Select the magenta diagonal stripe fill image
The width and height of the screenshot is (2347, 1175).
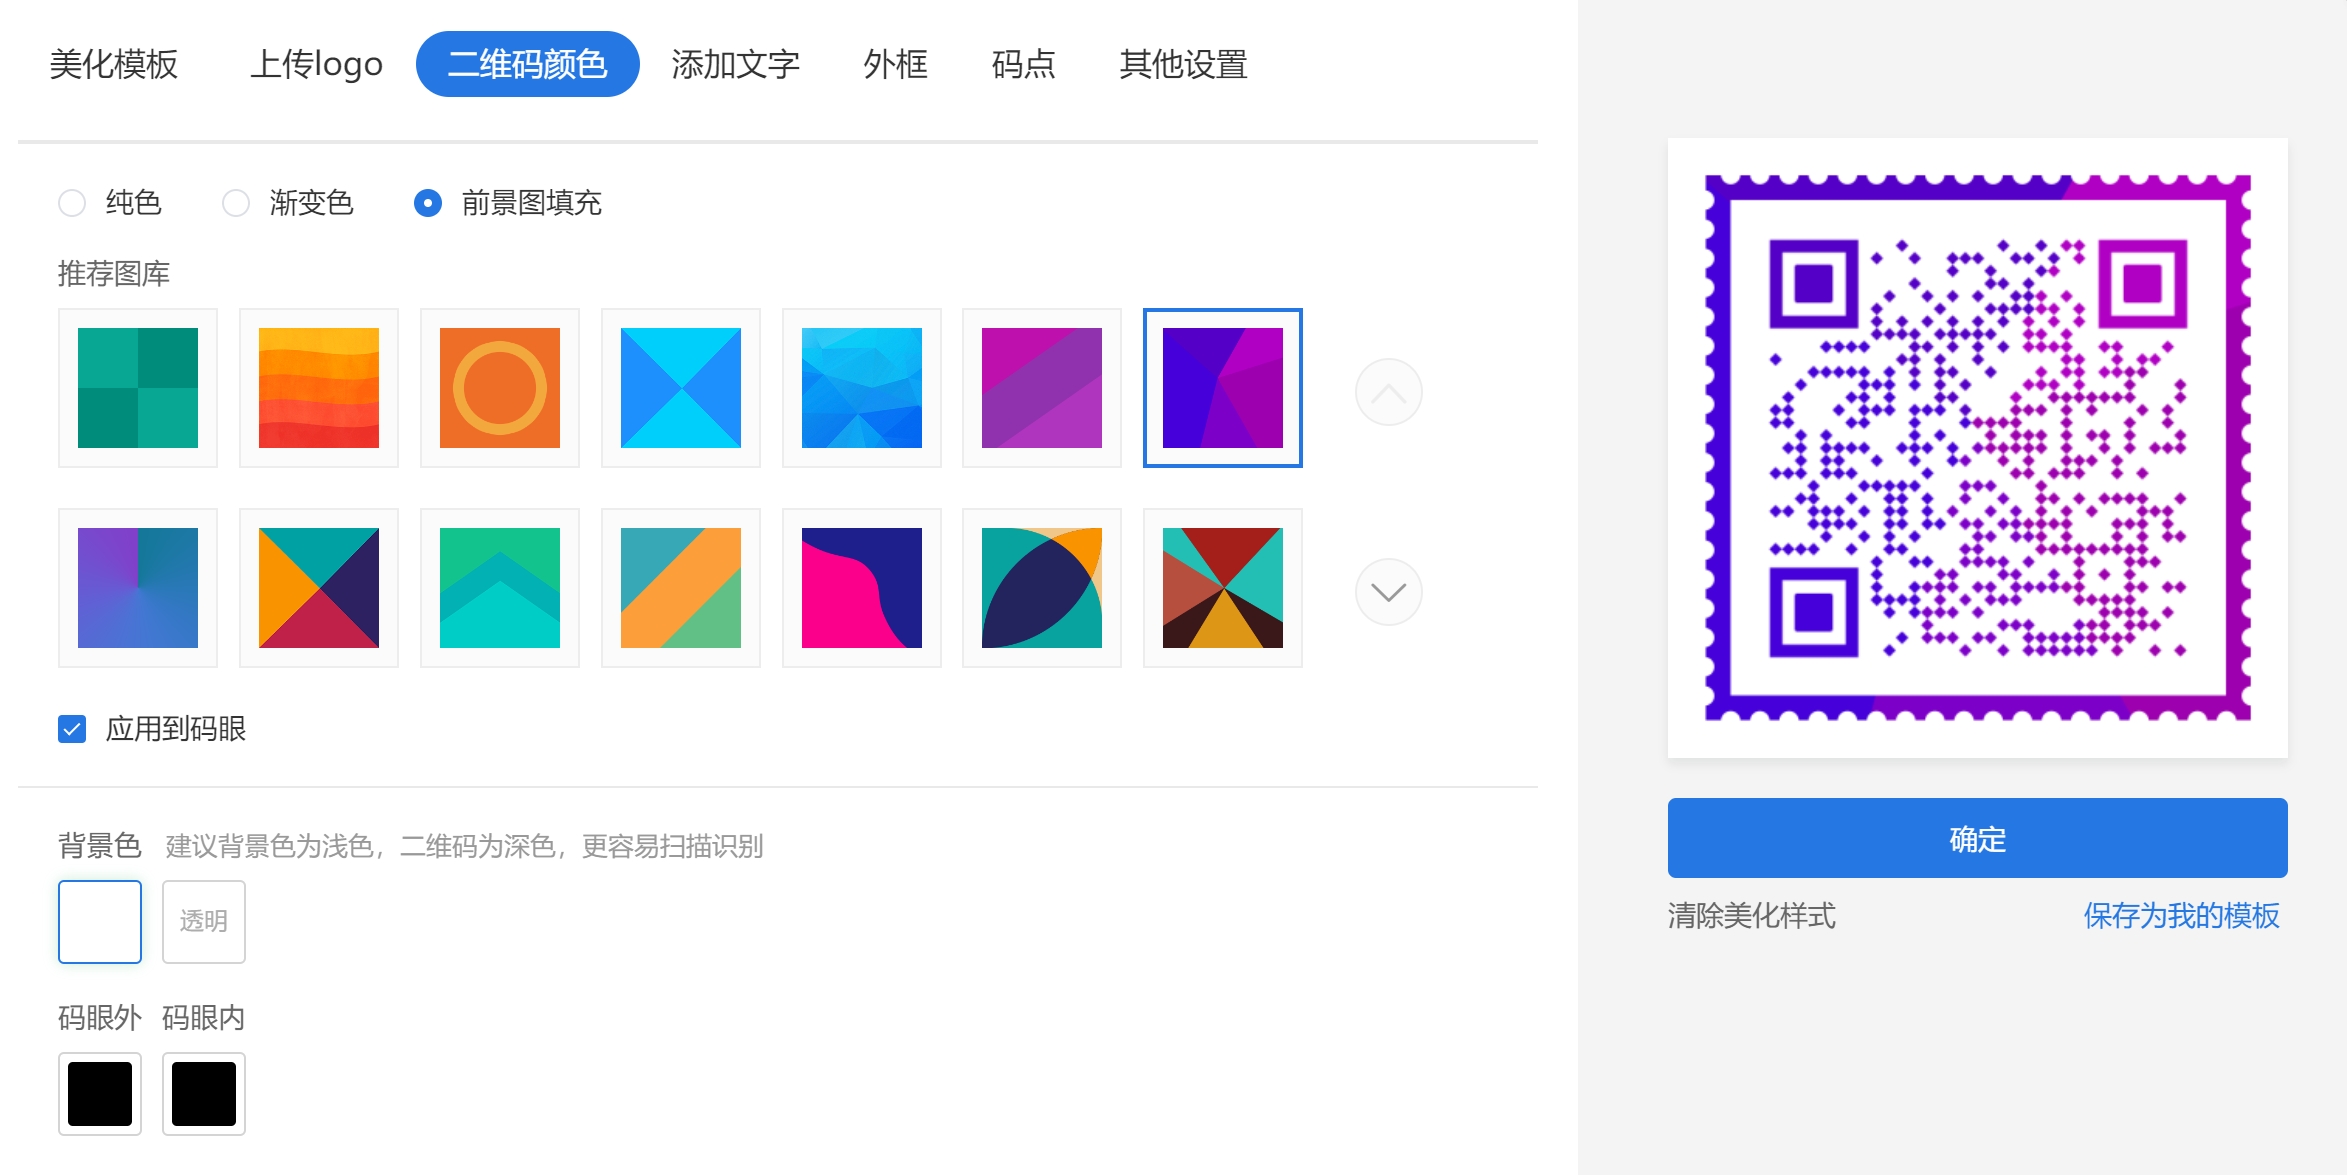1042,388
